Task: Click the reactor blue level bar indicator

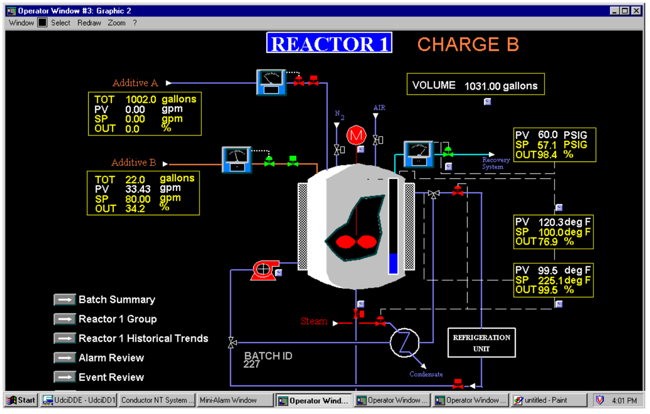Action: (x=393, y=226)
